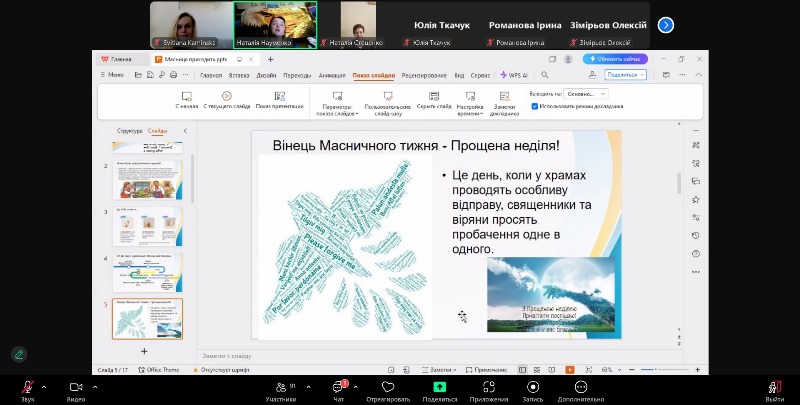
Task: Switch to the Анимация ribbon tab
Action: tap(331, 75)
